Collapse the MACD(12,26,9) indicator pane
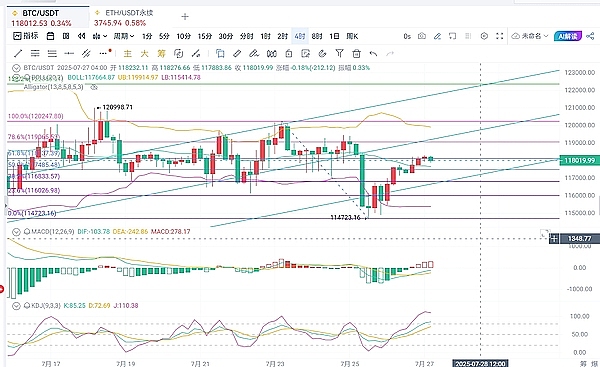Screen dimensions: 600x367 tap(16, 232)
